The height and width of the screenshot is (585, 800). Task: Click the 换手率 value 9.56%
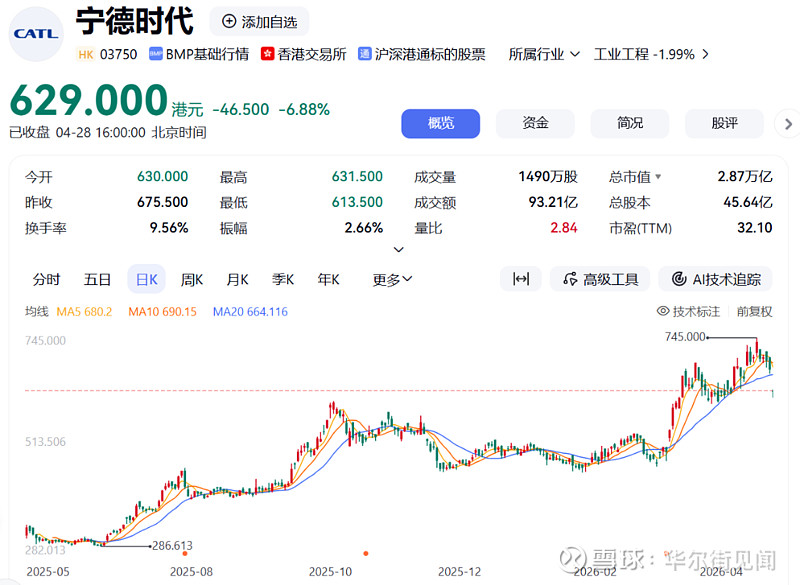169,227
